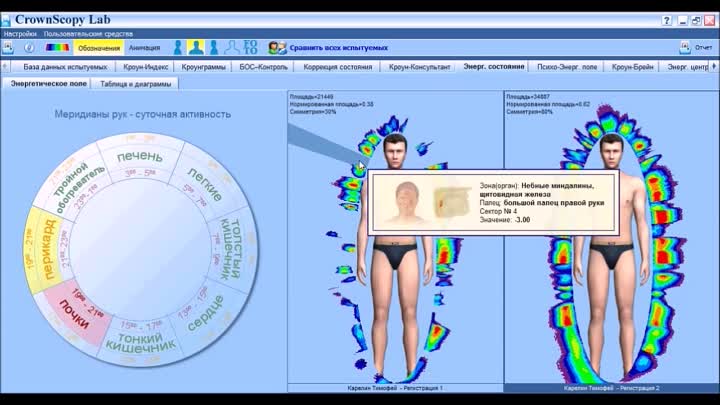Click the Отчет button
This screenshot has width=720, height=405.
point(703,47)
